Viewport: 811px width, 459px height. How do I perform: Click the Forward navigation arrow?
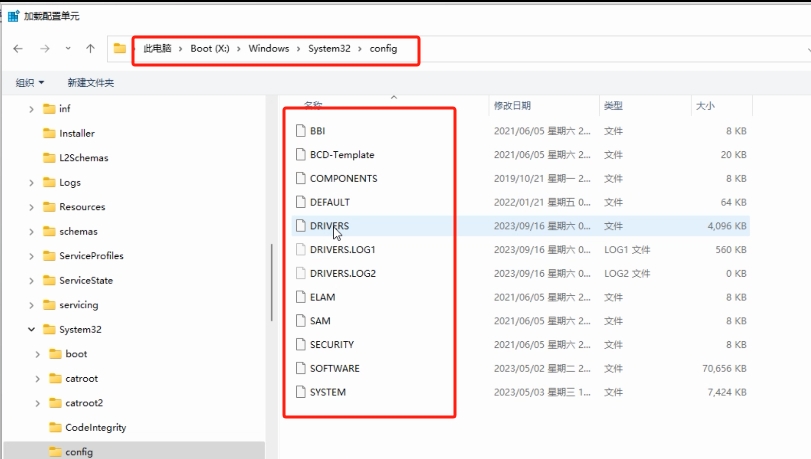[x=45, y=49]
